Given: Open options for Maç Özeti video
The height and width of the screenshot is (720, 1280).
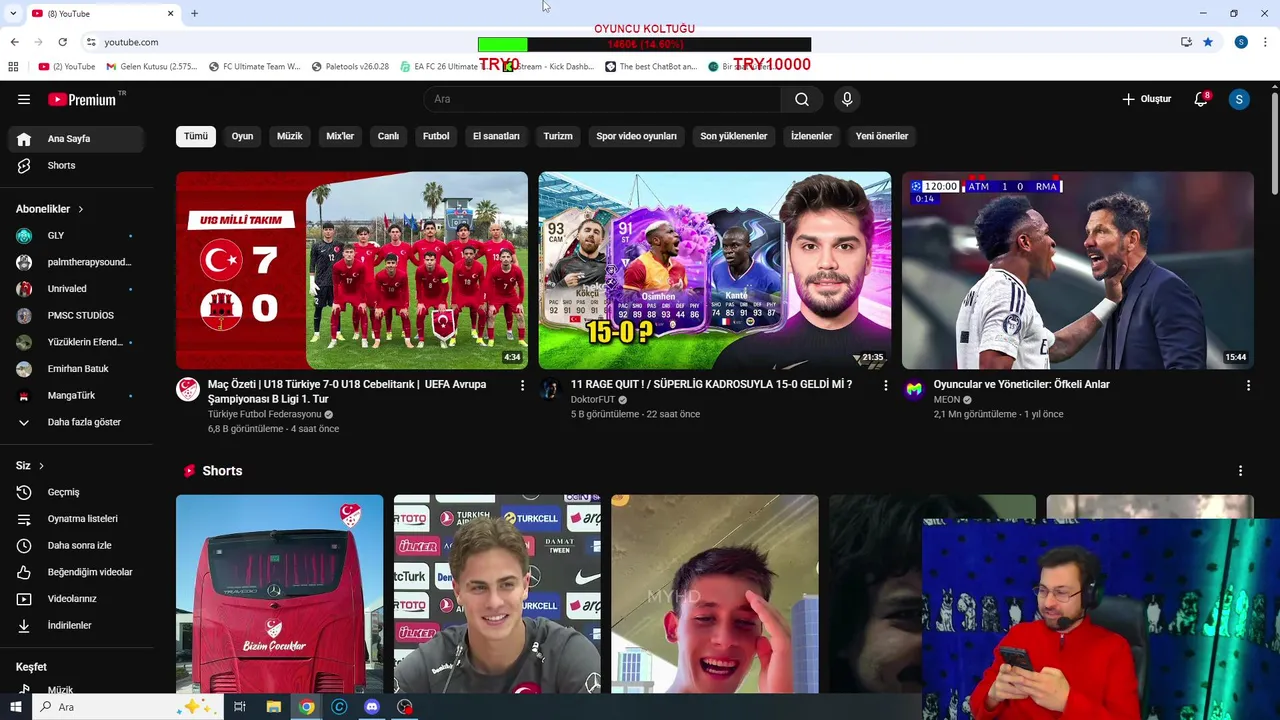Looking at the screenshot, I should pyautogui.click(x=522, y=385).
